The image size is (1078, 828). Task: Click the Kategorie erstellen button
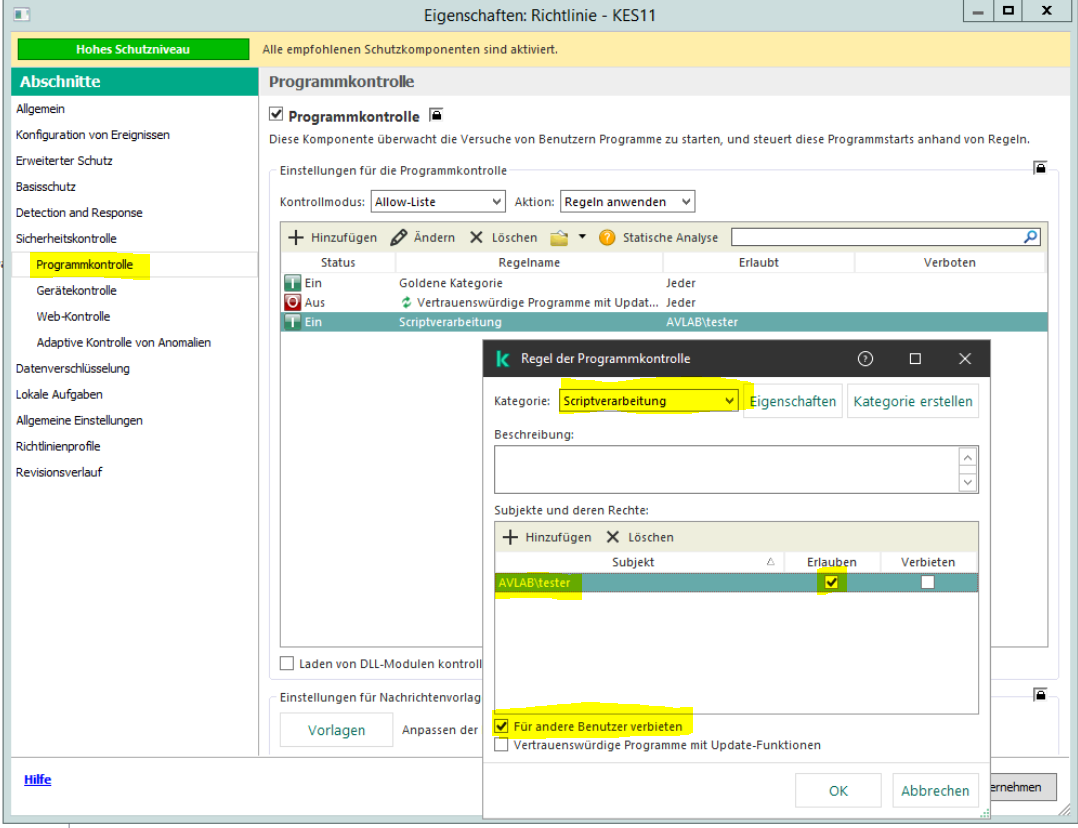tap(913, 401)
